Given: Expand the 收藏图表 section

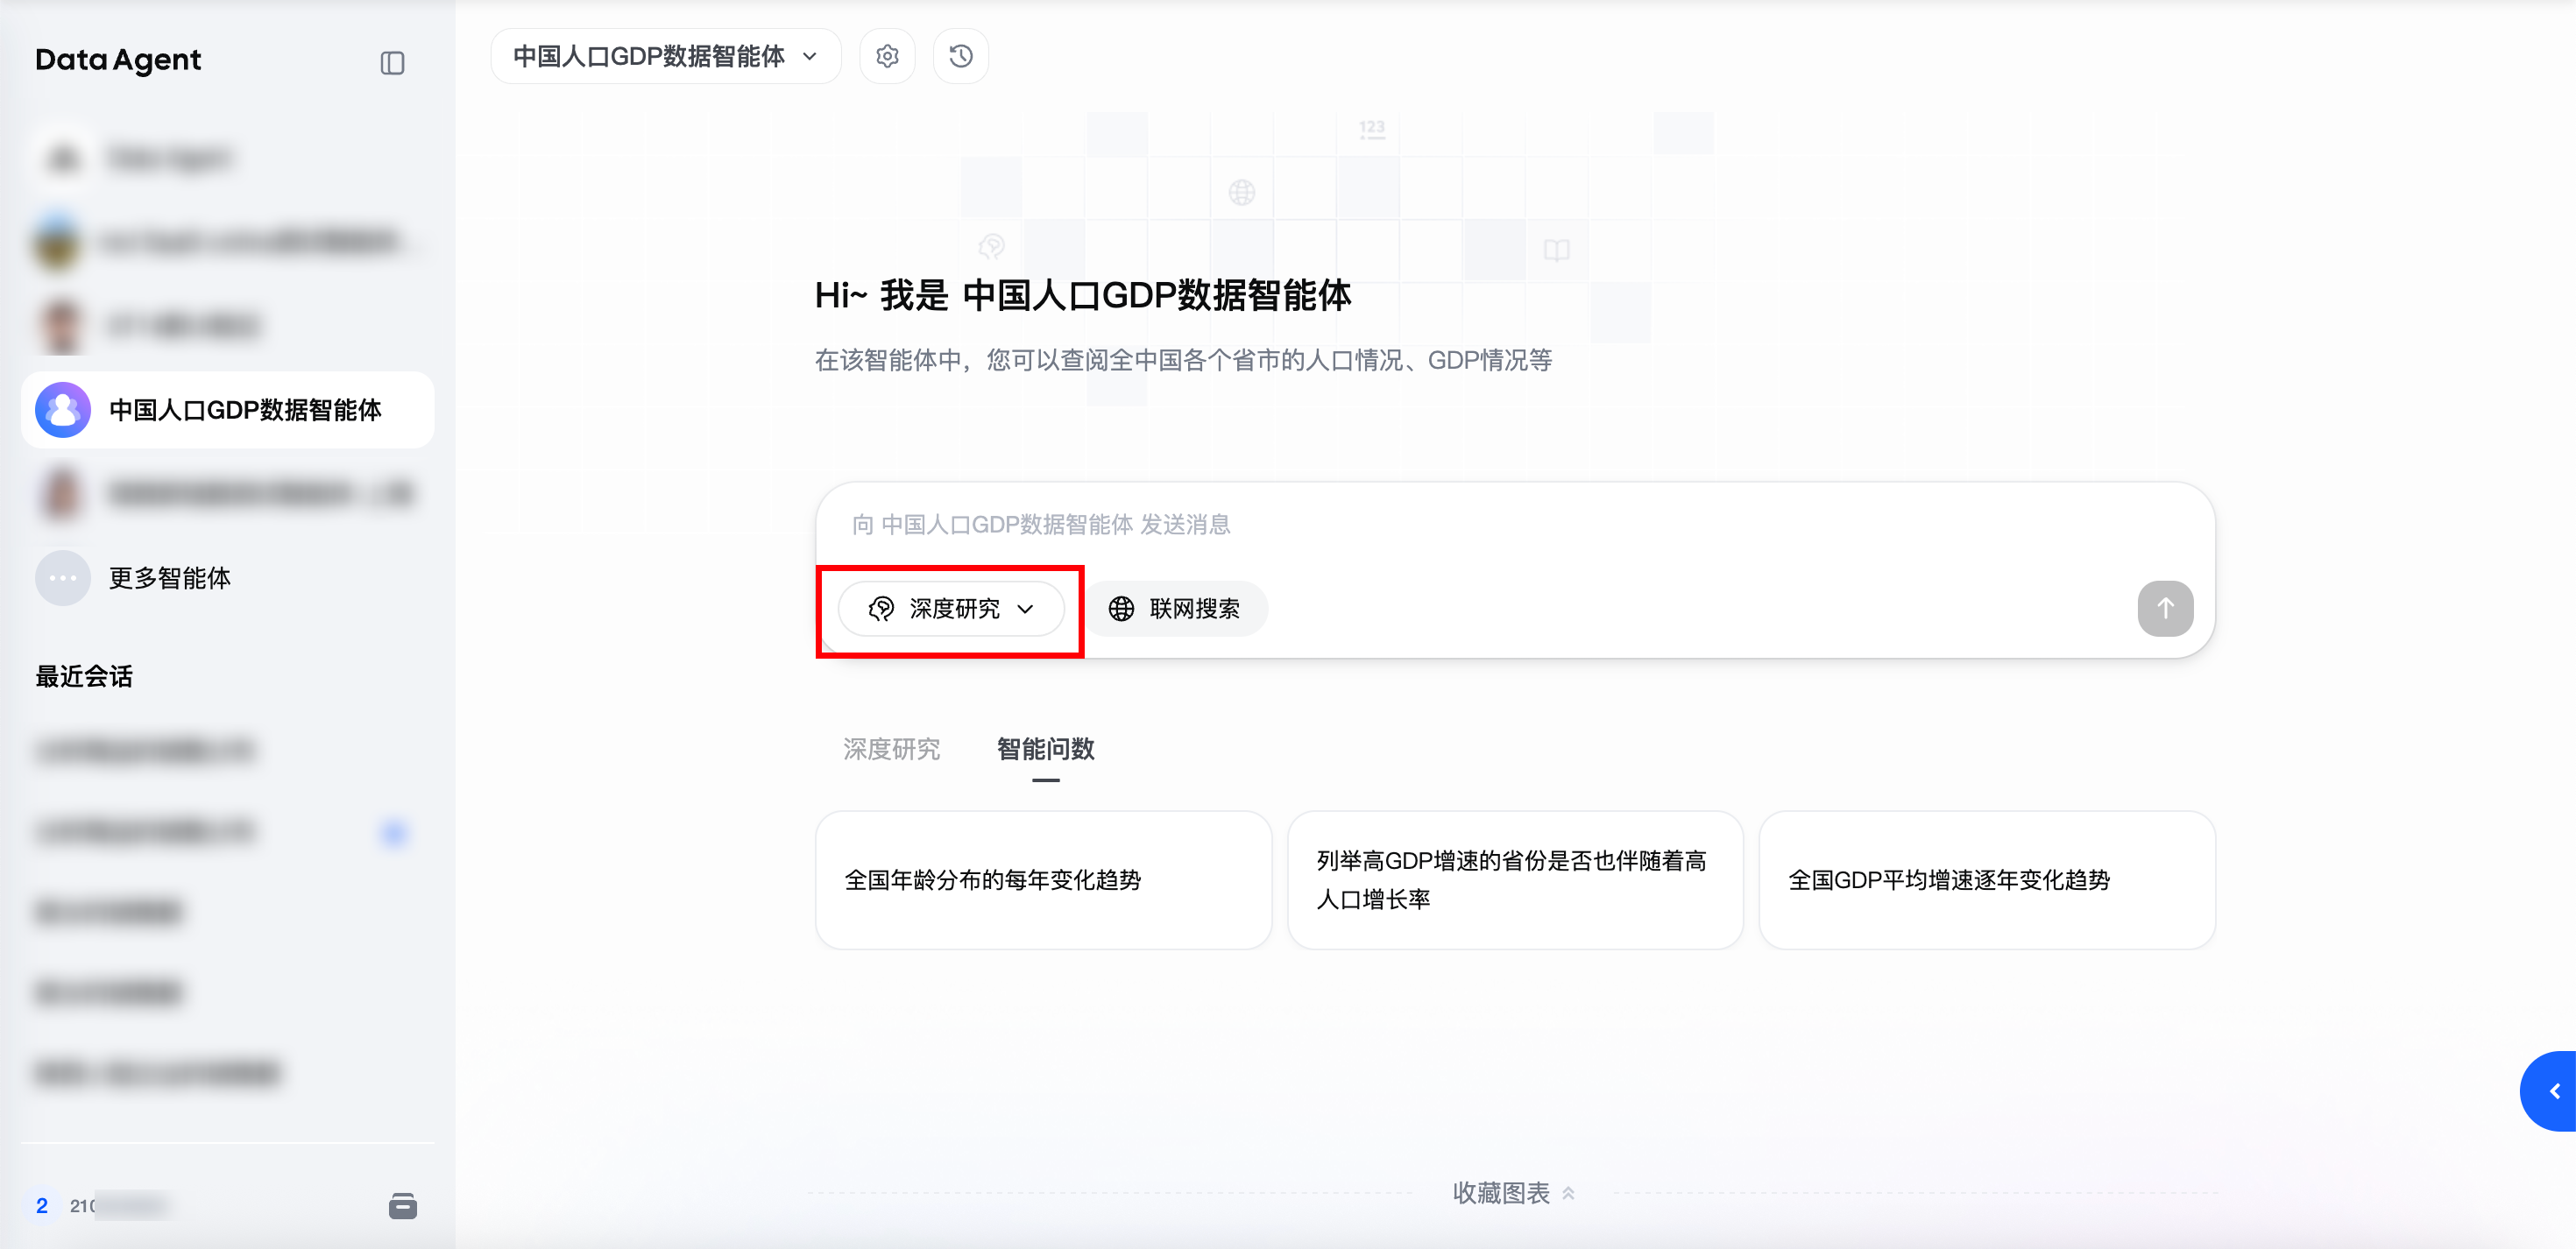Looking at the screenshot, I should pos(1512,1192).
